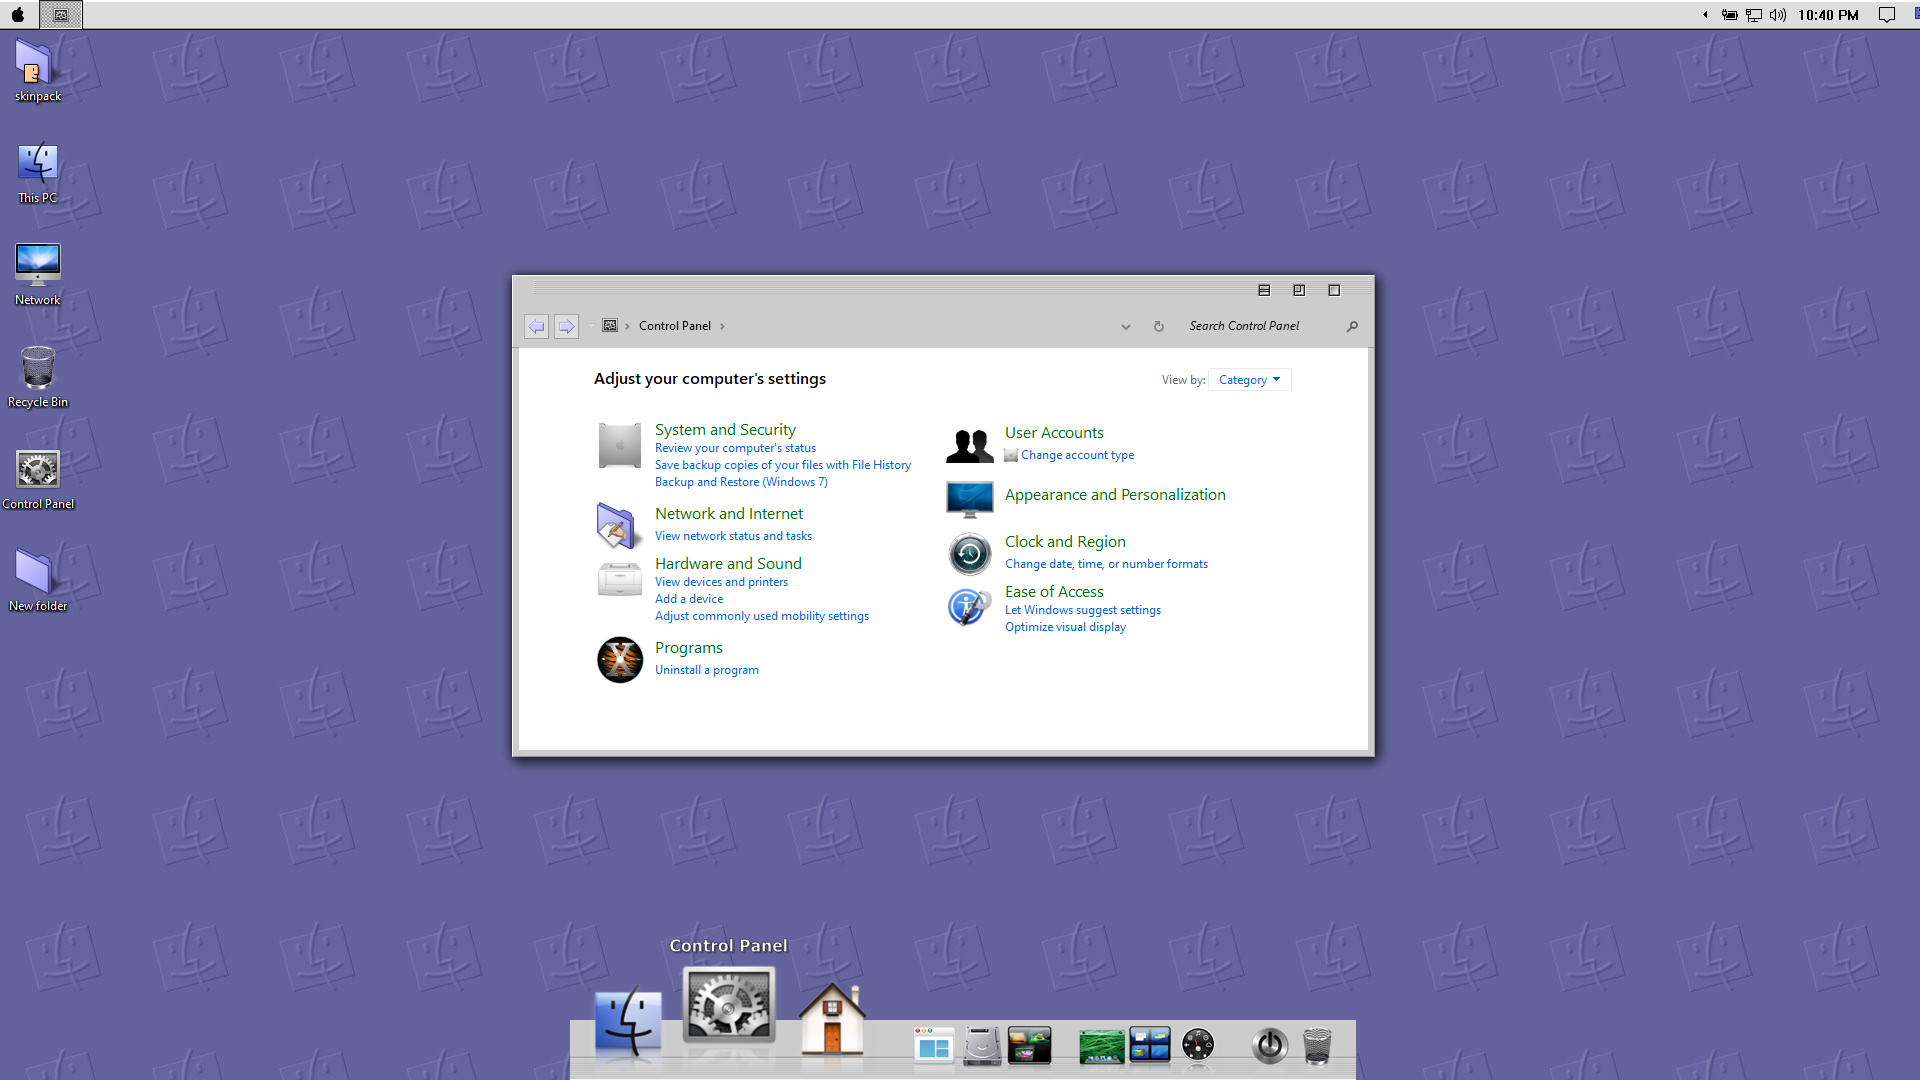
Task: Click chevron after Control Panel breadcrumb
Action: (722, 327)
